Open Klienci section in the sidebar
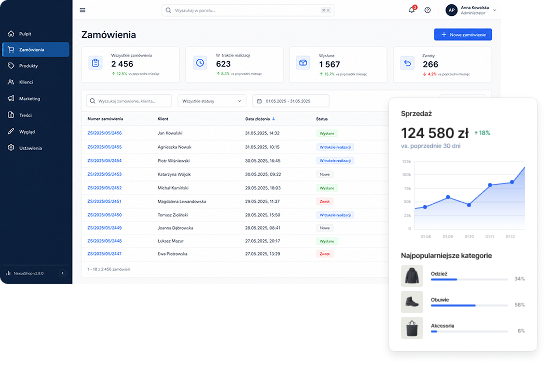 pyautogui.click(x=35, y=82)
